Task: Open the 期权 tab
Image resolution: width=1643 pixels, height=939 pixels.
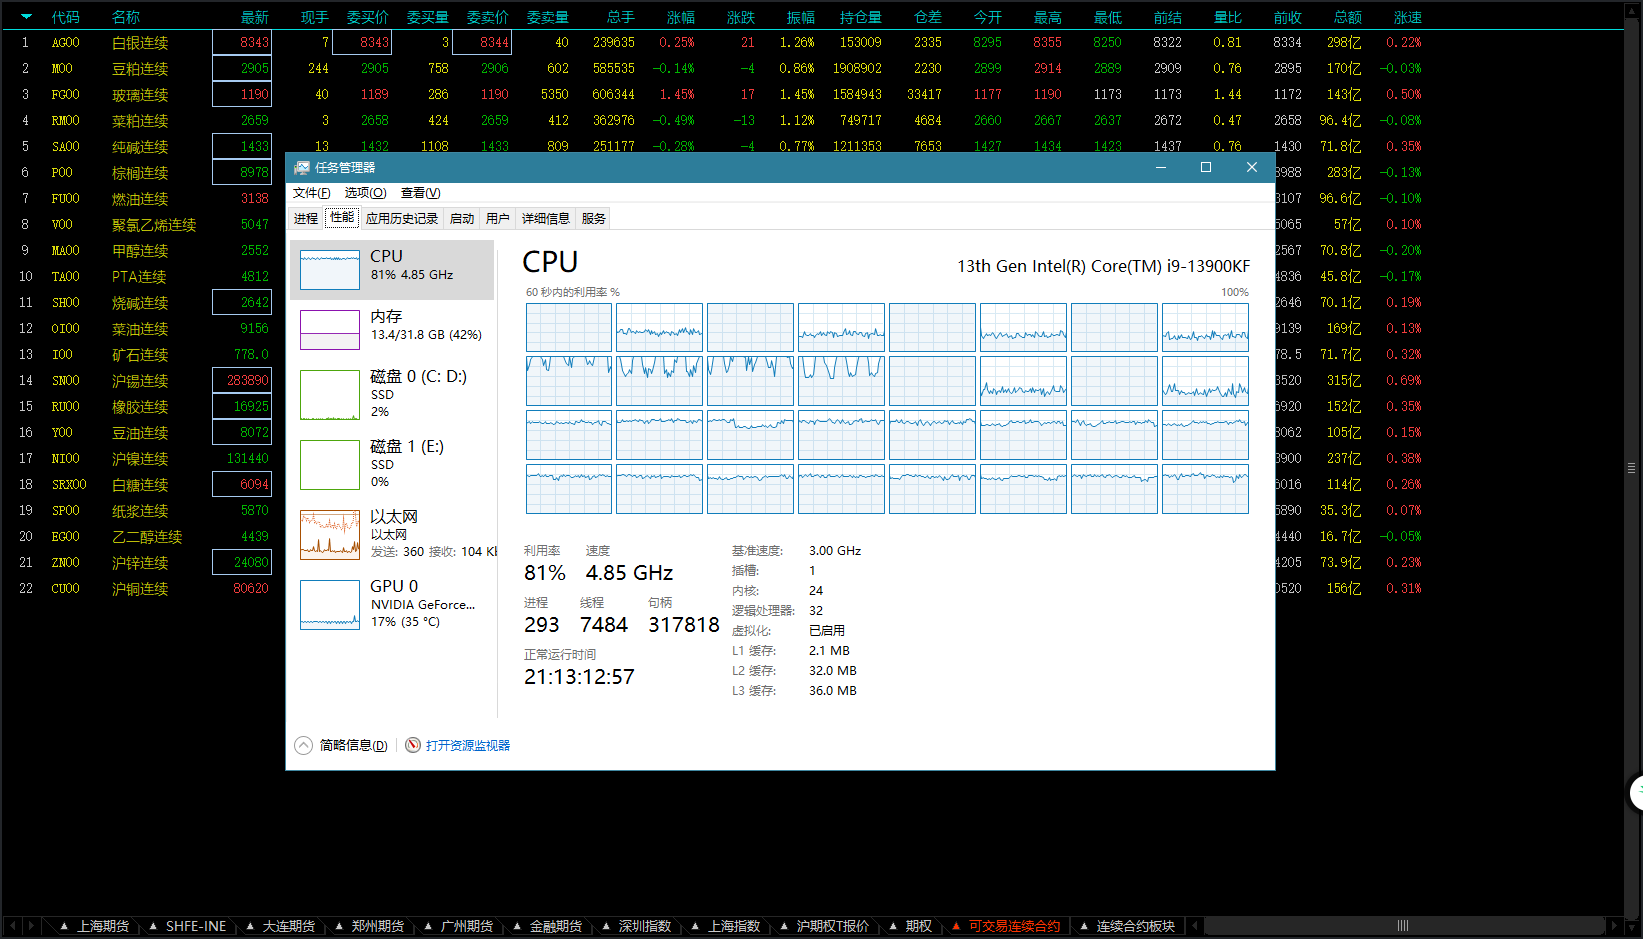Action: [919, 926]
